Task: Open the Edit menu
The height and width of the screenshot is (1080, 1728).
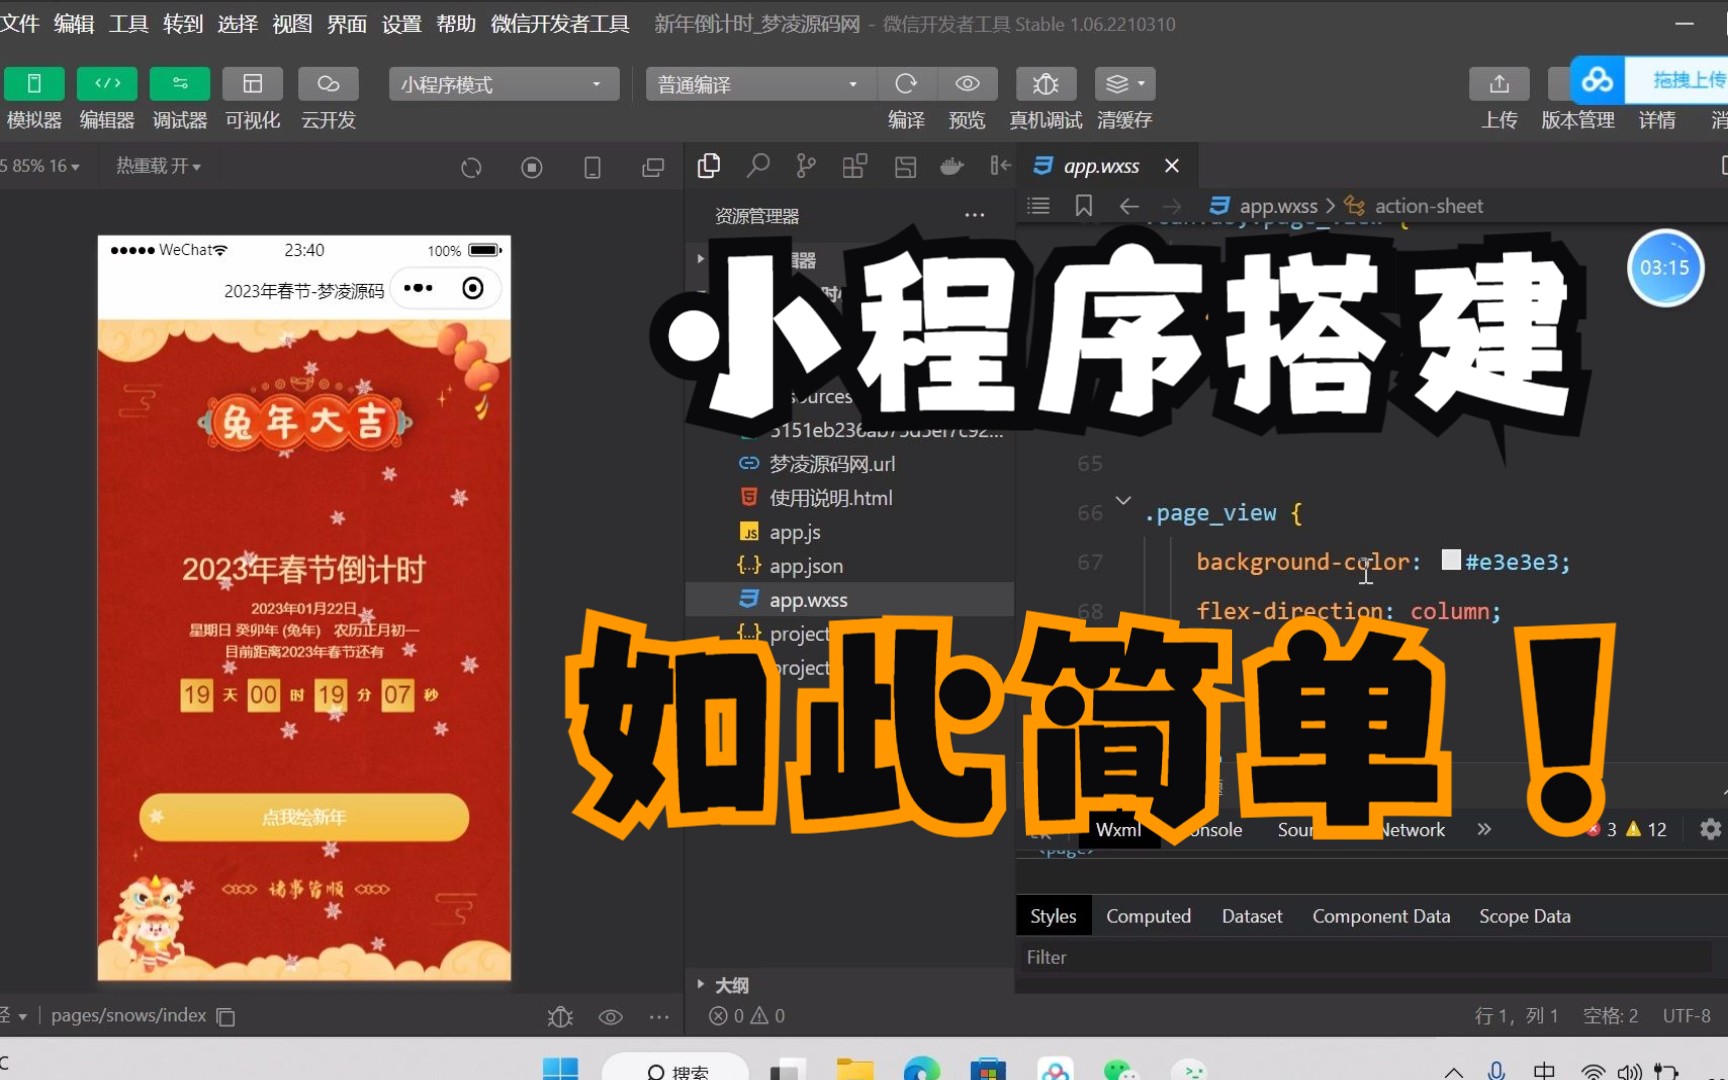Action: pos(74,24)
